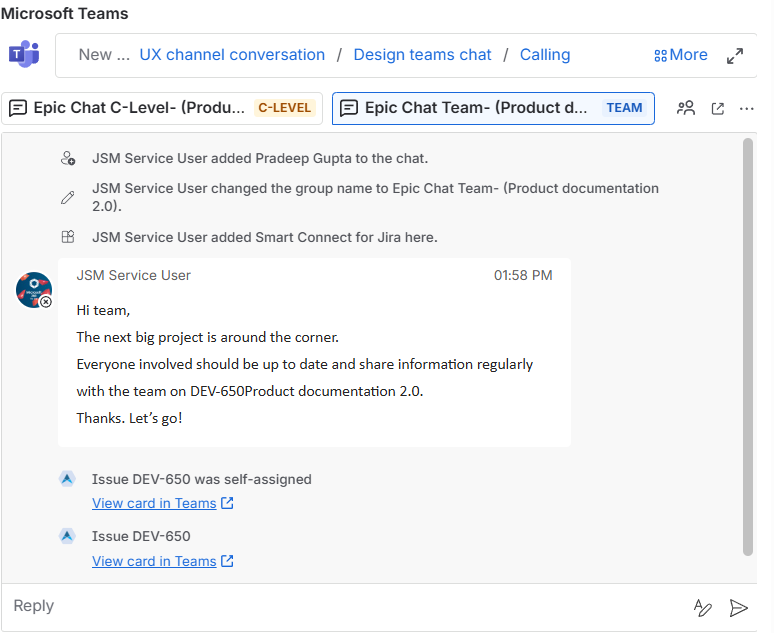The width and height of the screenshot is (774, 633).
Task: Open Design teams chat breadcrumb link
Action: pyautogui.click(x=422, y=55)
